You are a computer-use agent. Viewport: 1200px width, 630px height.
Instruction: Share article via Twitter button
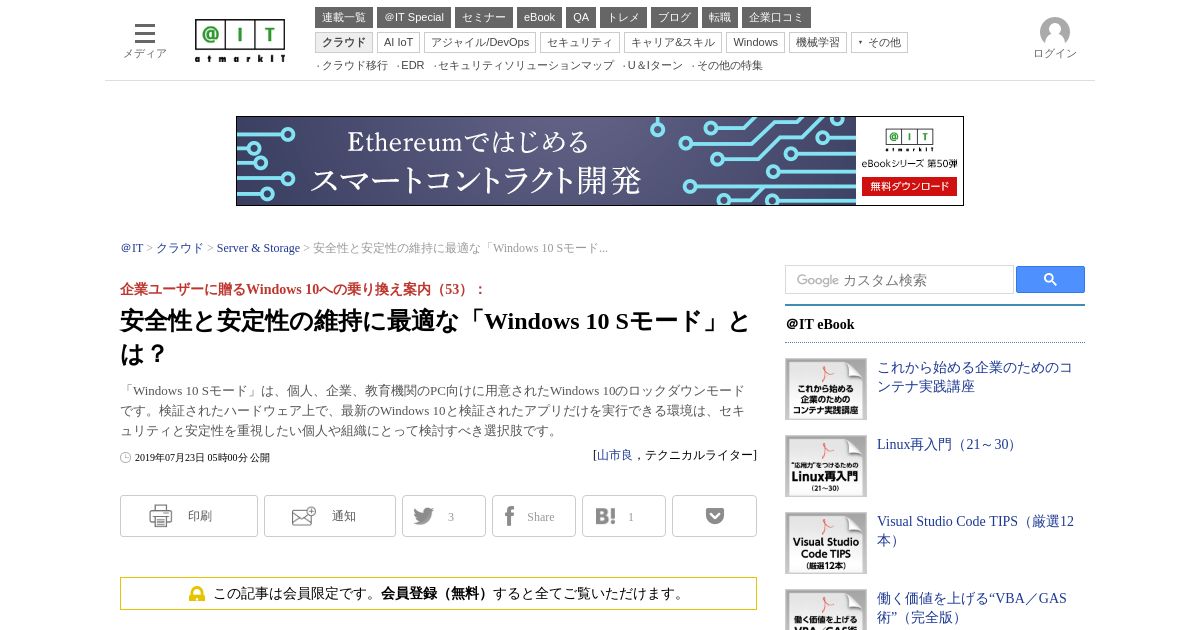click(x=444, y=516)
